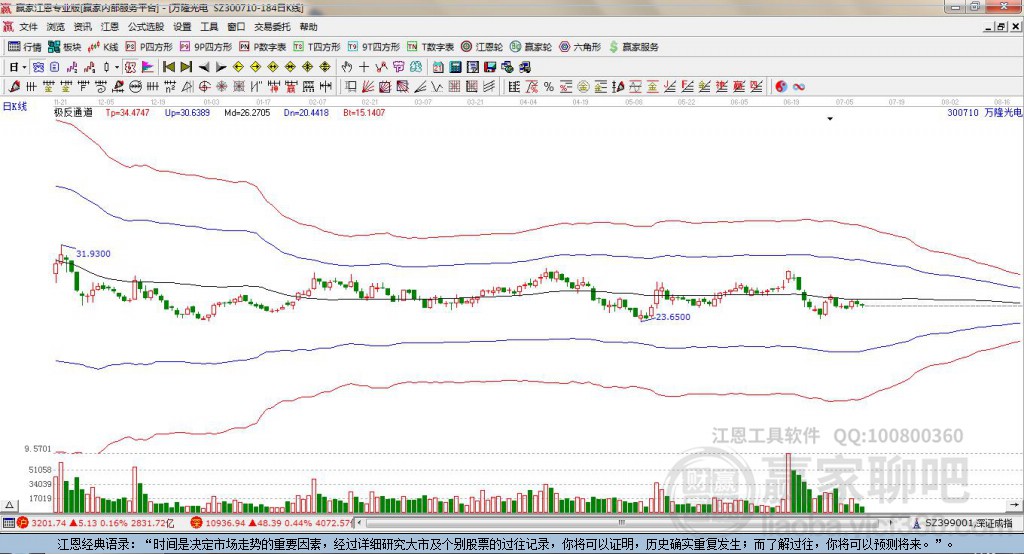Click the red target circle tool icon
1024x554 pixels.
(x=204, y=86)
